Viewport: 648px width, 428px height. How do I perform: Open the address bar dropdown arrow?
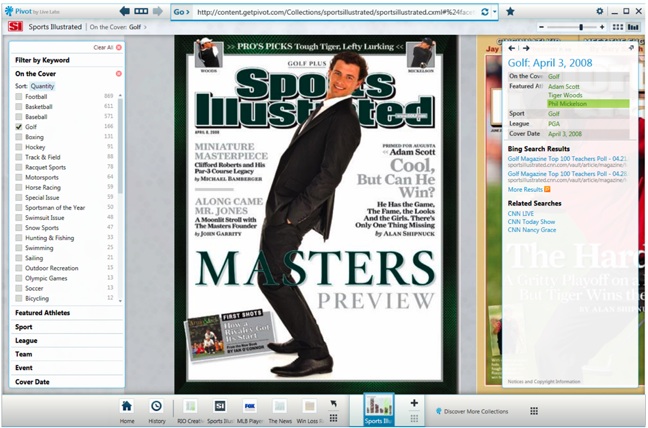click(x=494, y=12)
